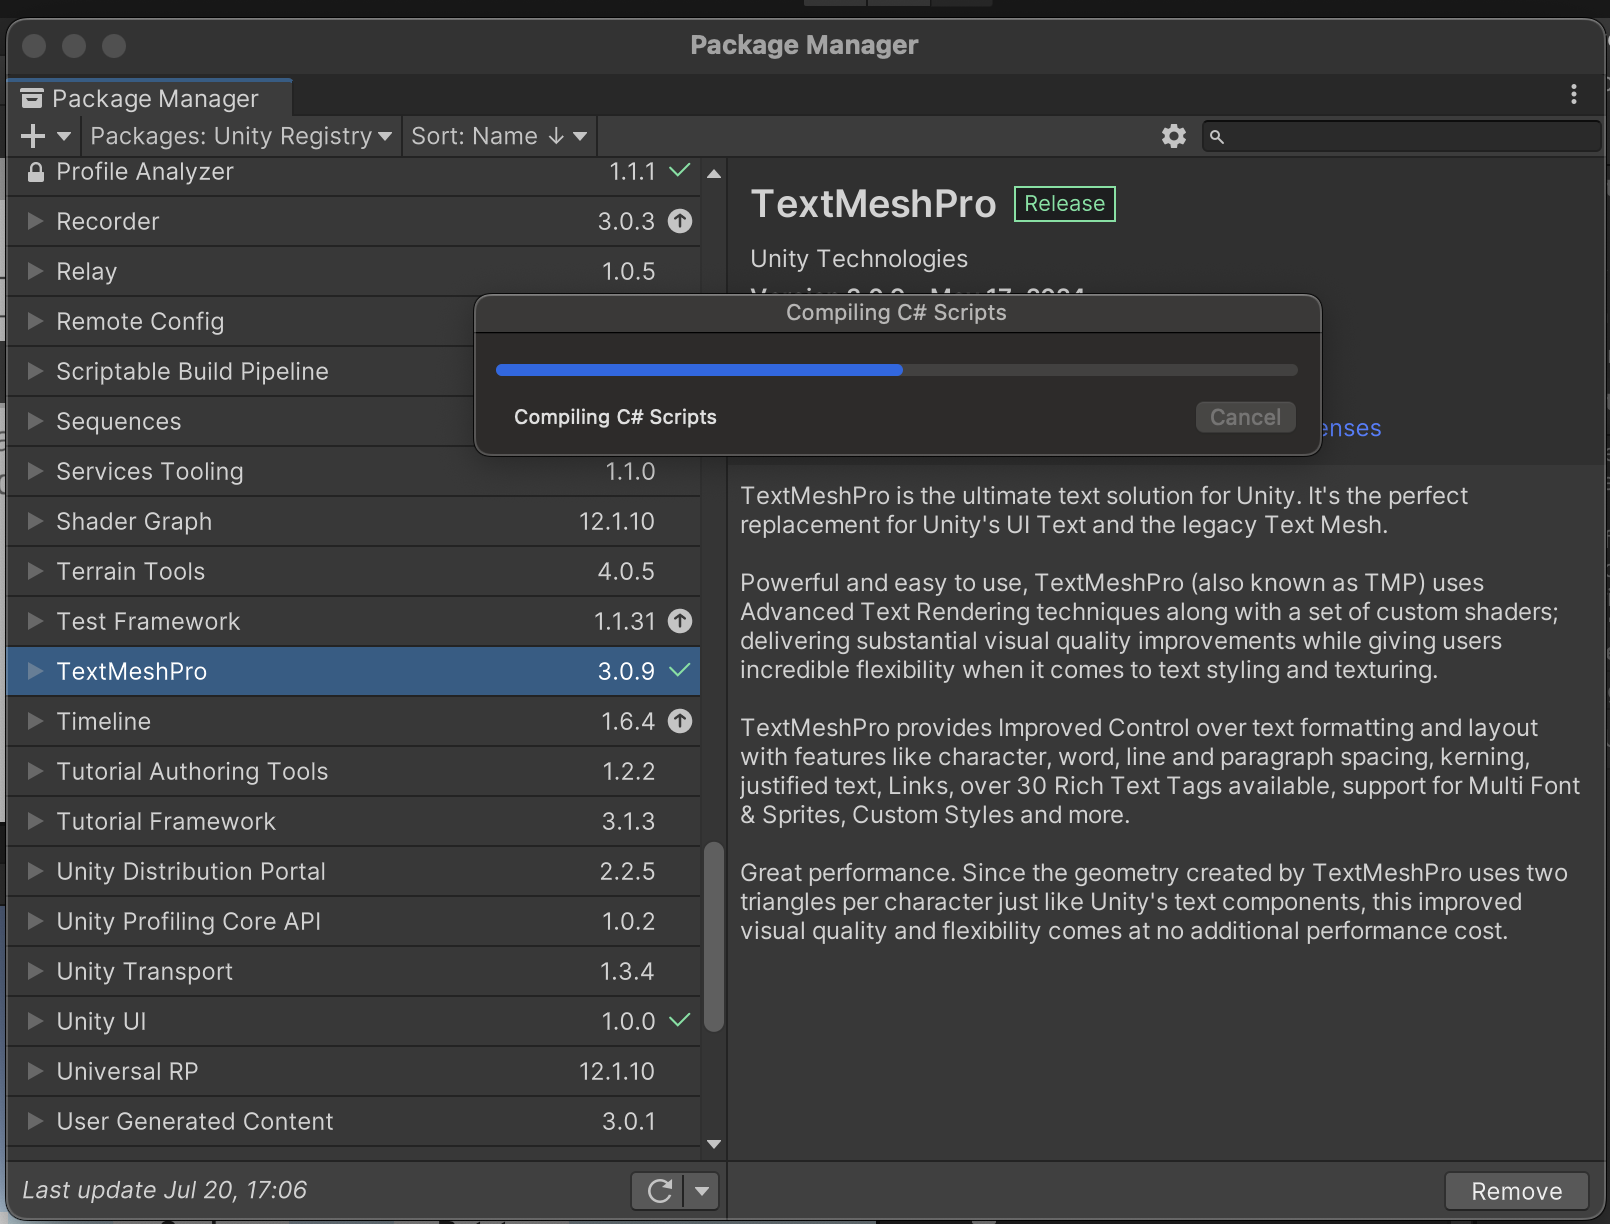Expand User Generated Content entry

tap(35, 1121)
